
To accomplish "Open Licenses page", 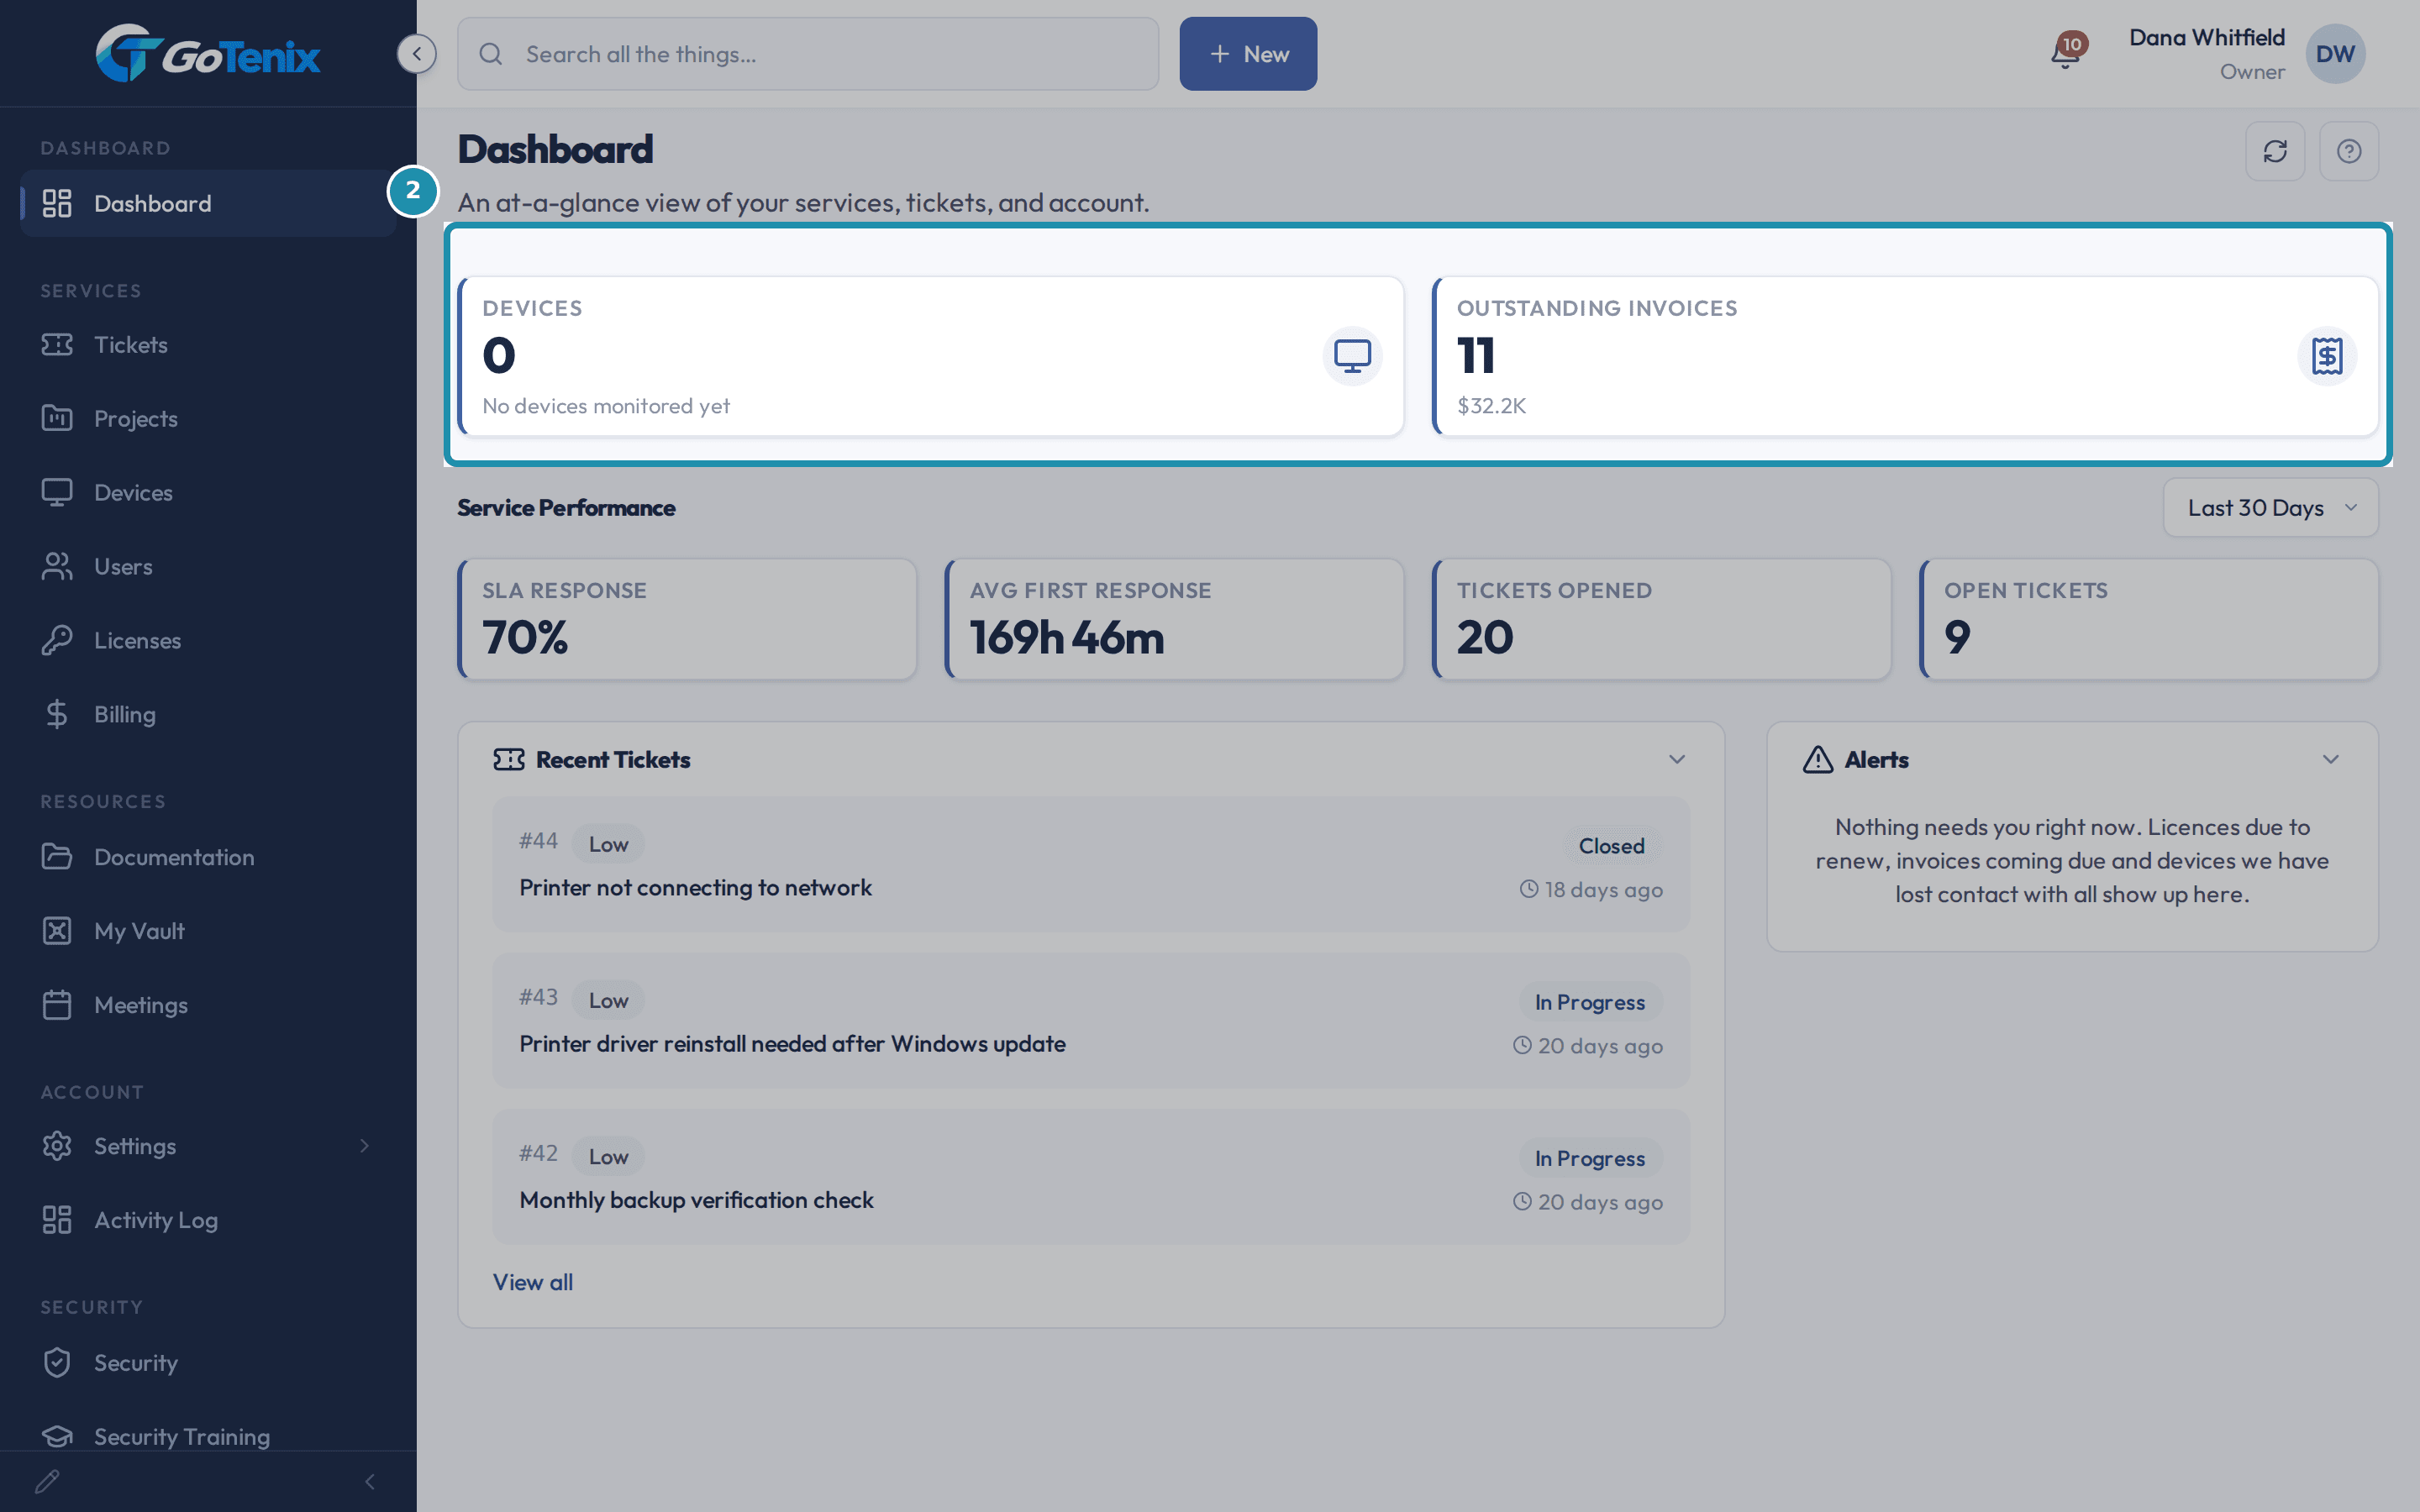I will [x=208, y=641].
